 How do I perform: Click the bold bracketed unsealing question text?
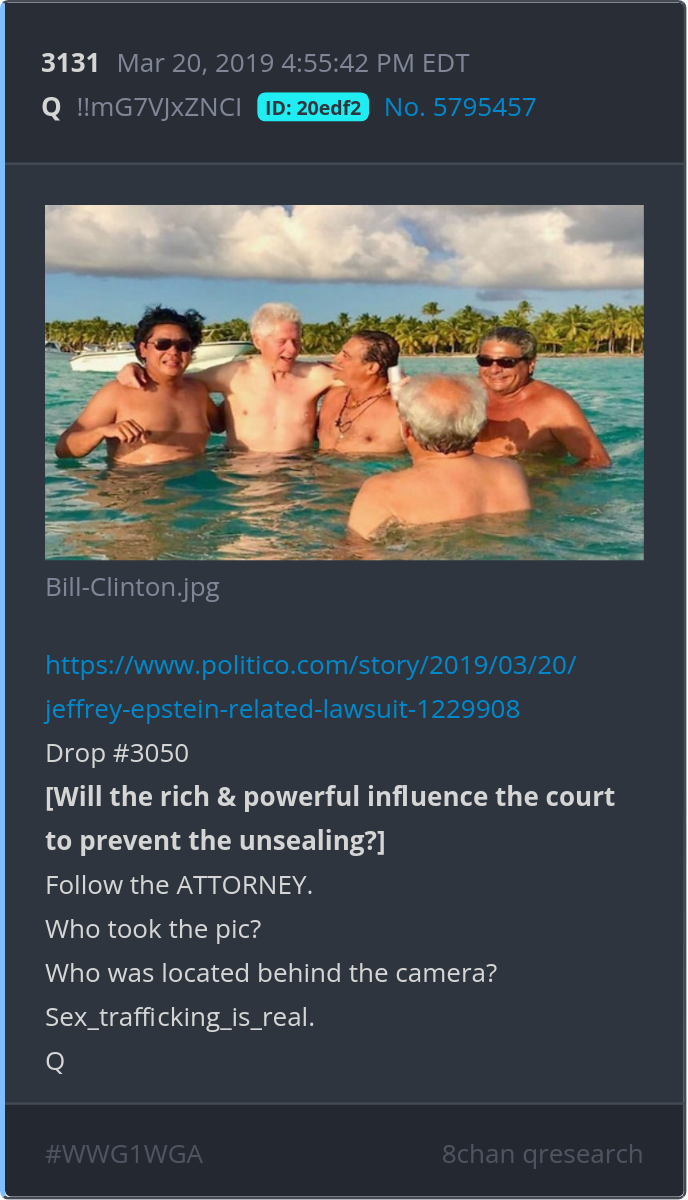click(330, 819)
